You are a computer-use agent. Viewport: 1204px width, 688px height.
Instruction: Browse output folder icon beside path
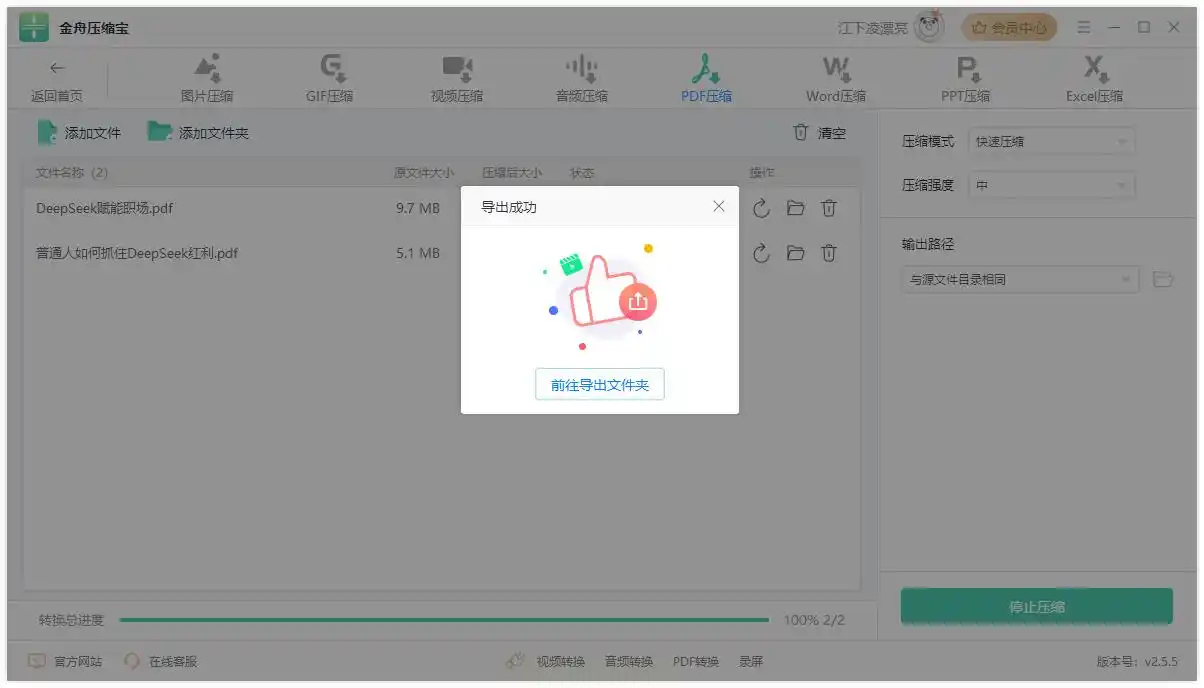coord(1162,280)
